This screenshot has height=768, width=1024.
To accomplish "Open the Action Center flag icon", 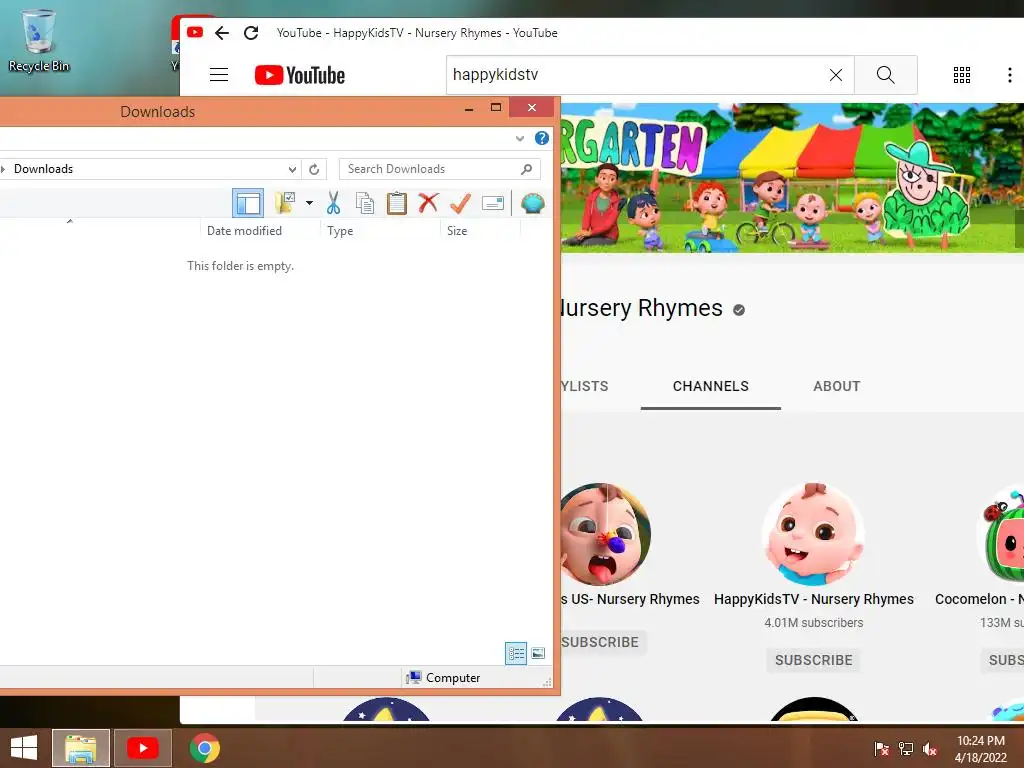I will click(881, 749).
